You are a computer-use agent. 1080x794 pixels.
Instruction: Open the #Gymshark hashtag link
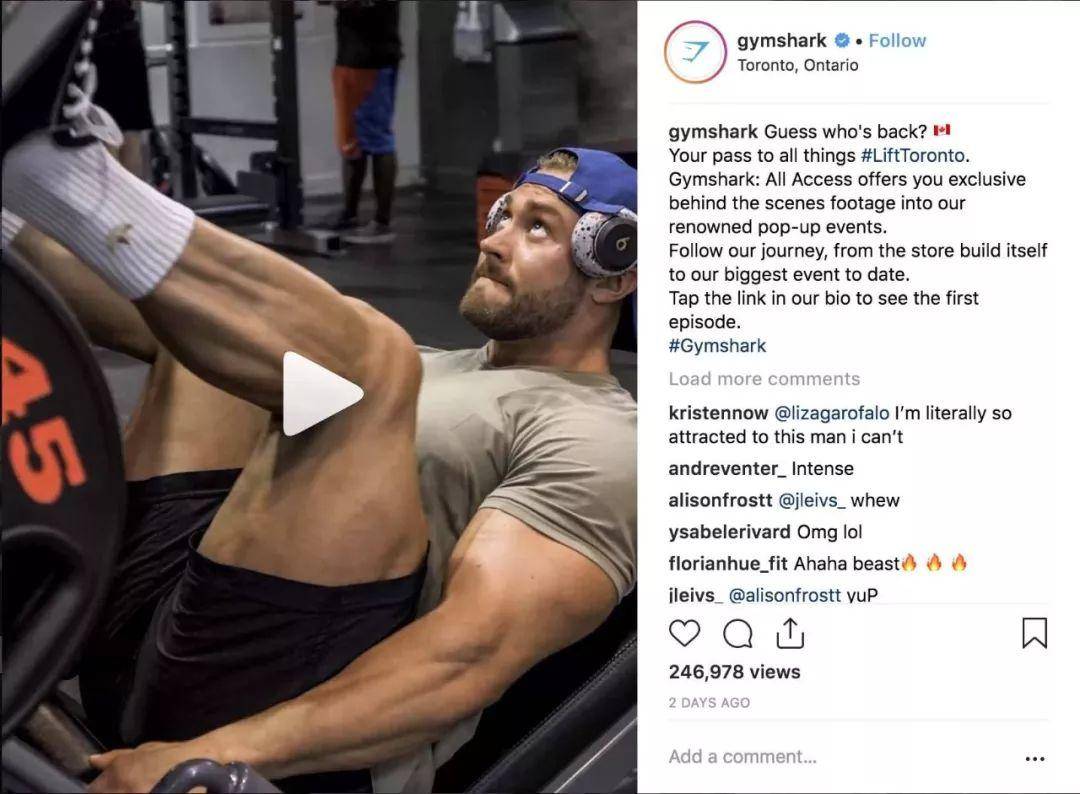717,346
